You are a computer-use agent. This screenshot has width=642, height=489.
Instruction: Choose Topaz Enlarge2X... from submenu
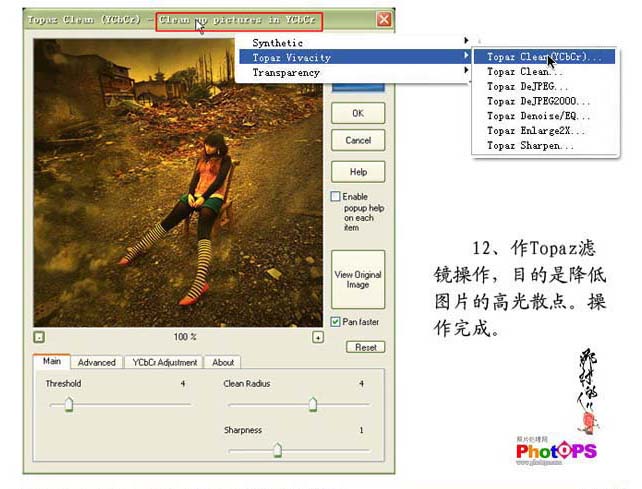point(545,131)
